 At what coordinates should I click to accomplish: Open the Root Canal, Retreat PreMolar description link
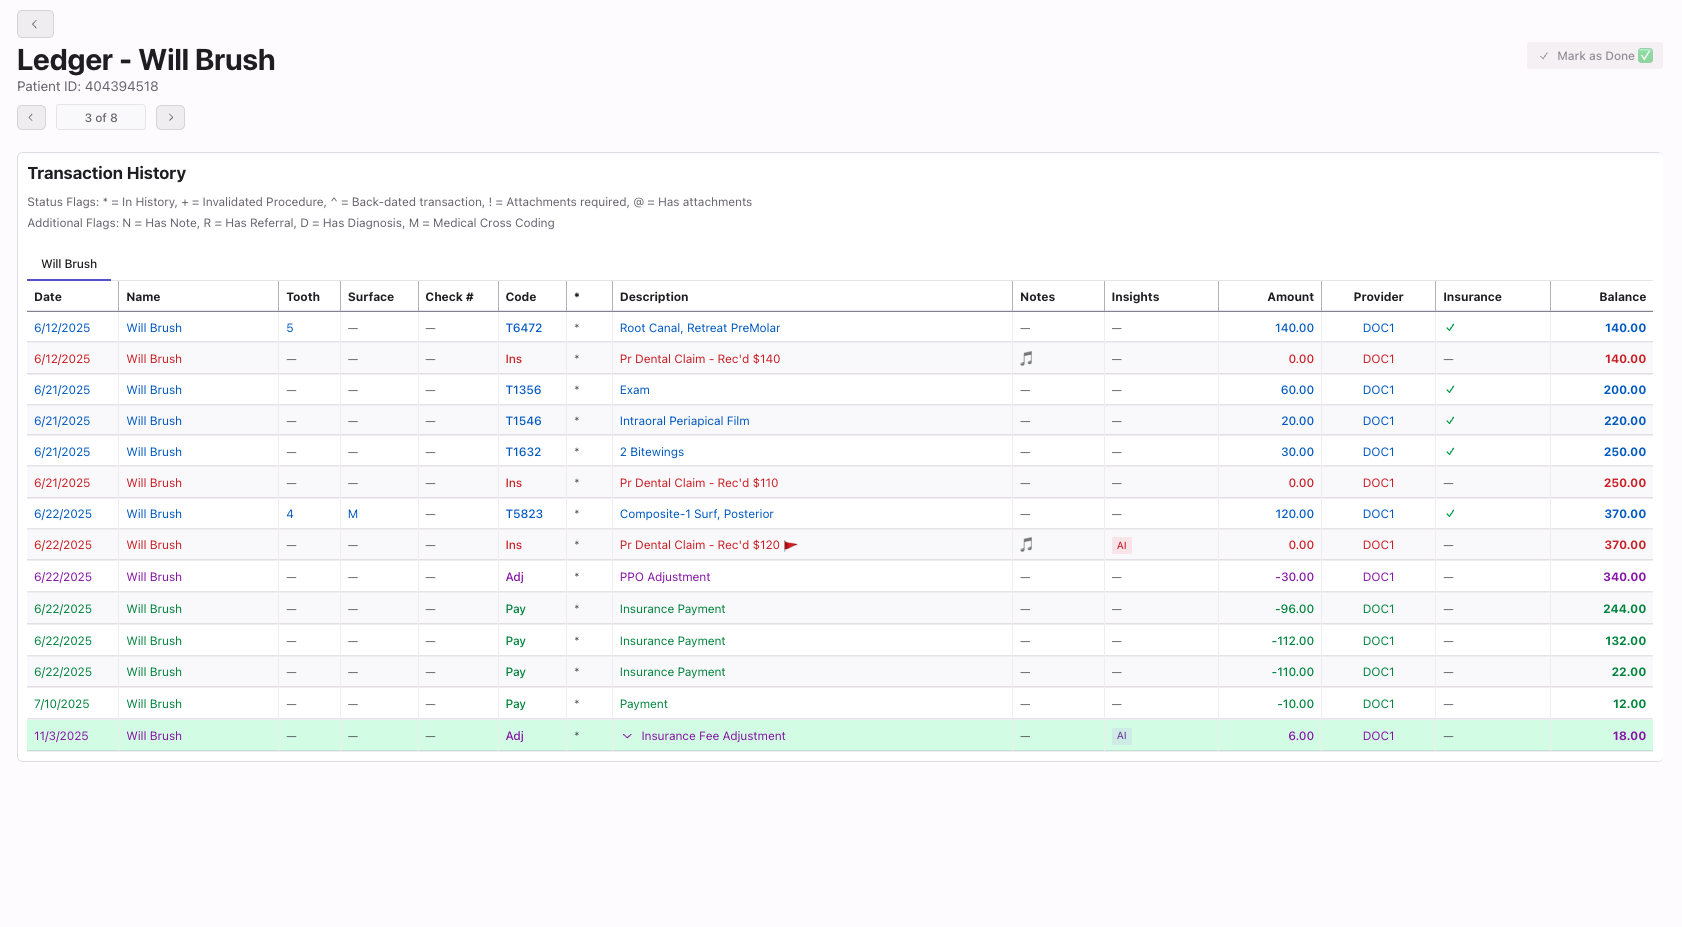[x=699, y=327]
